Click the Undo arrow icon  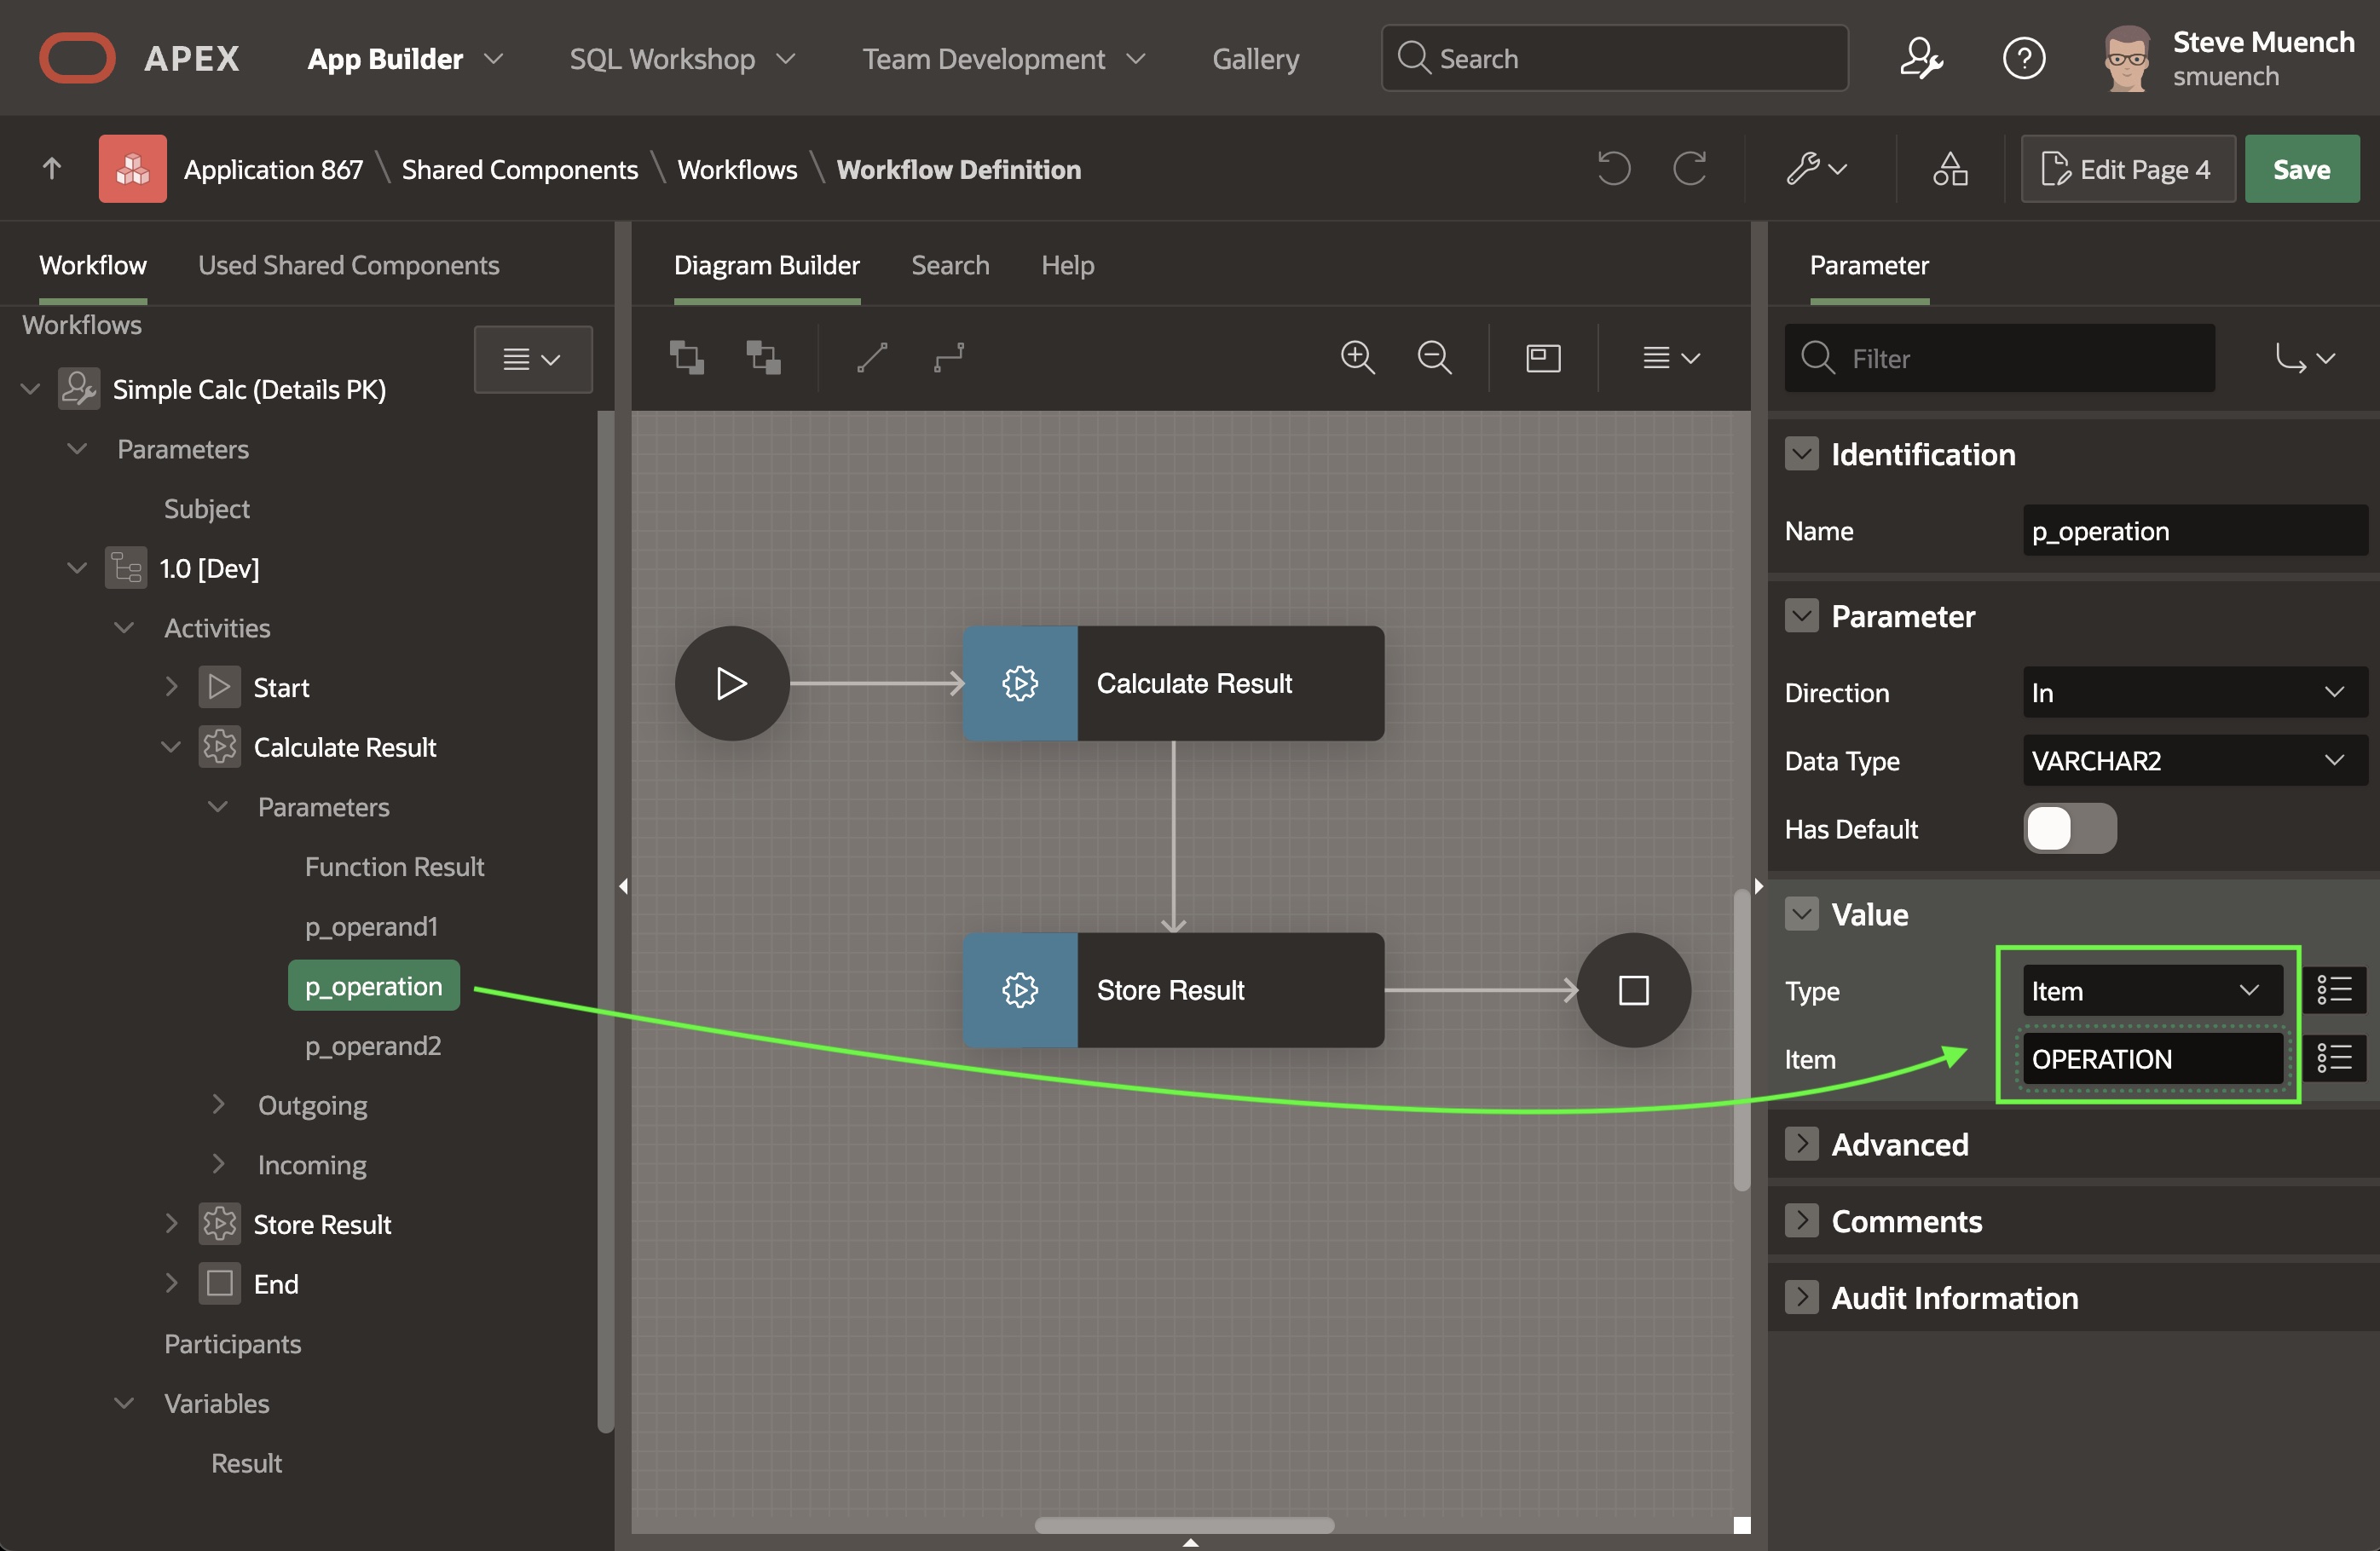coord(1613,168)
